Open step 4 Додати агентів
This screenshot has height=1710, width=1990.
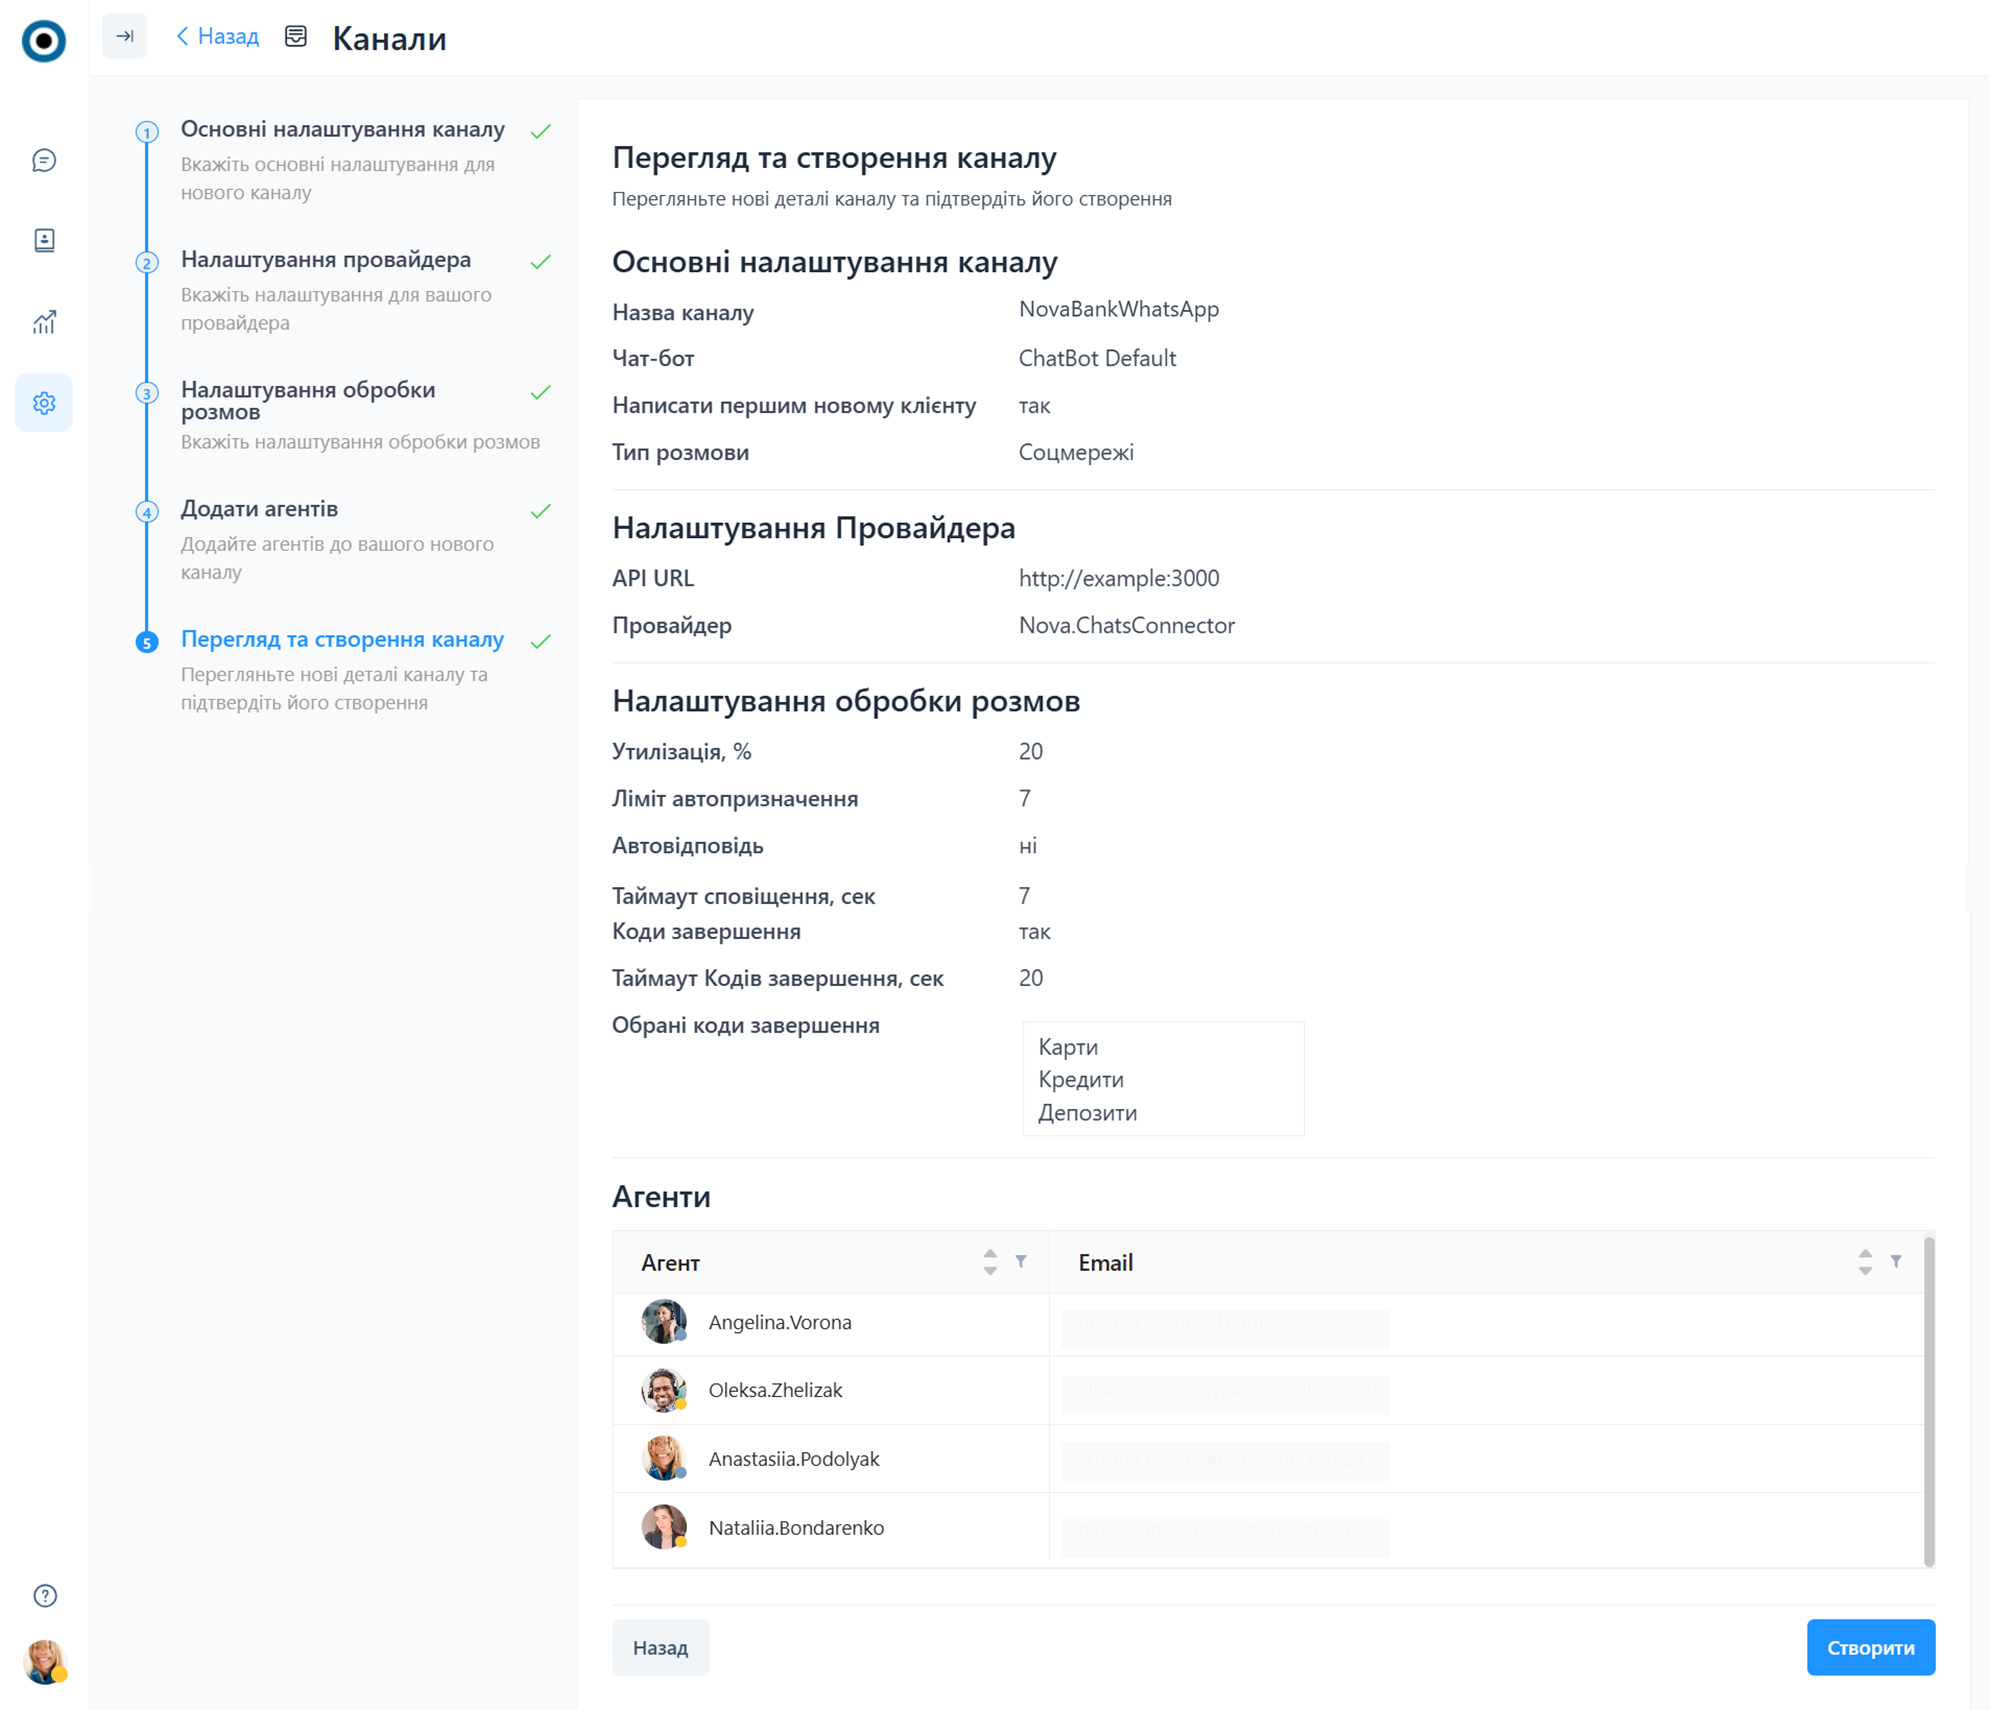point(259,509)
